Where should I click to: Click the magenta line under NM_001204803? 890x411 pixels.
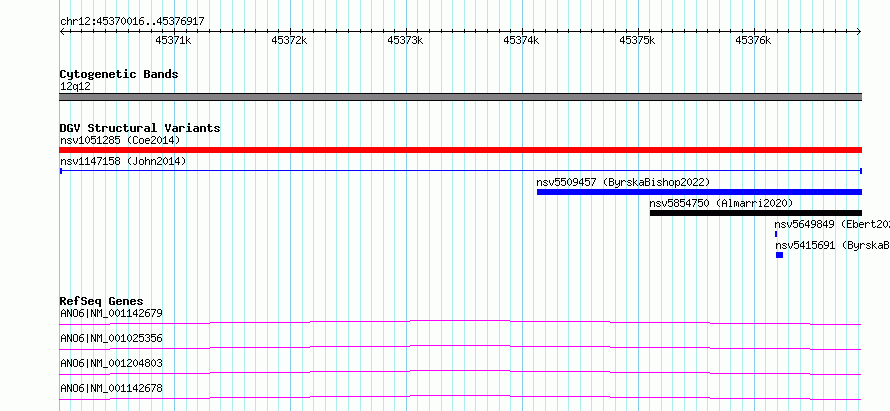(460, 373)
